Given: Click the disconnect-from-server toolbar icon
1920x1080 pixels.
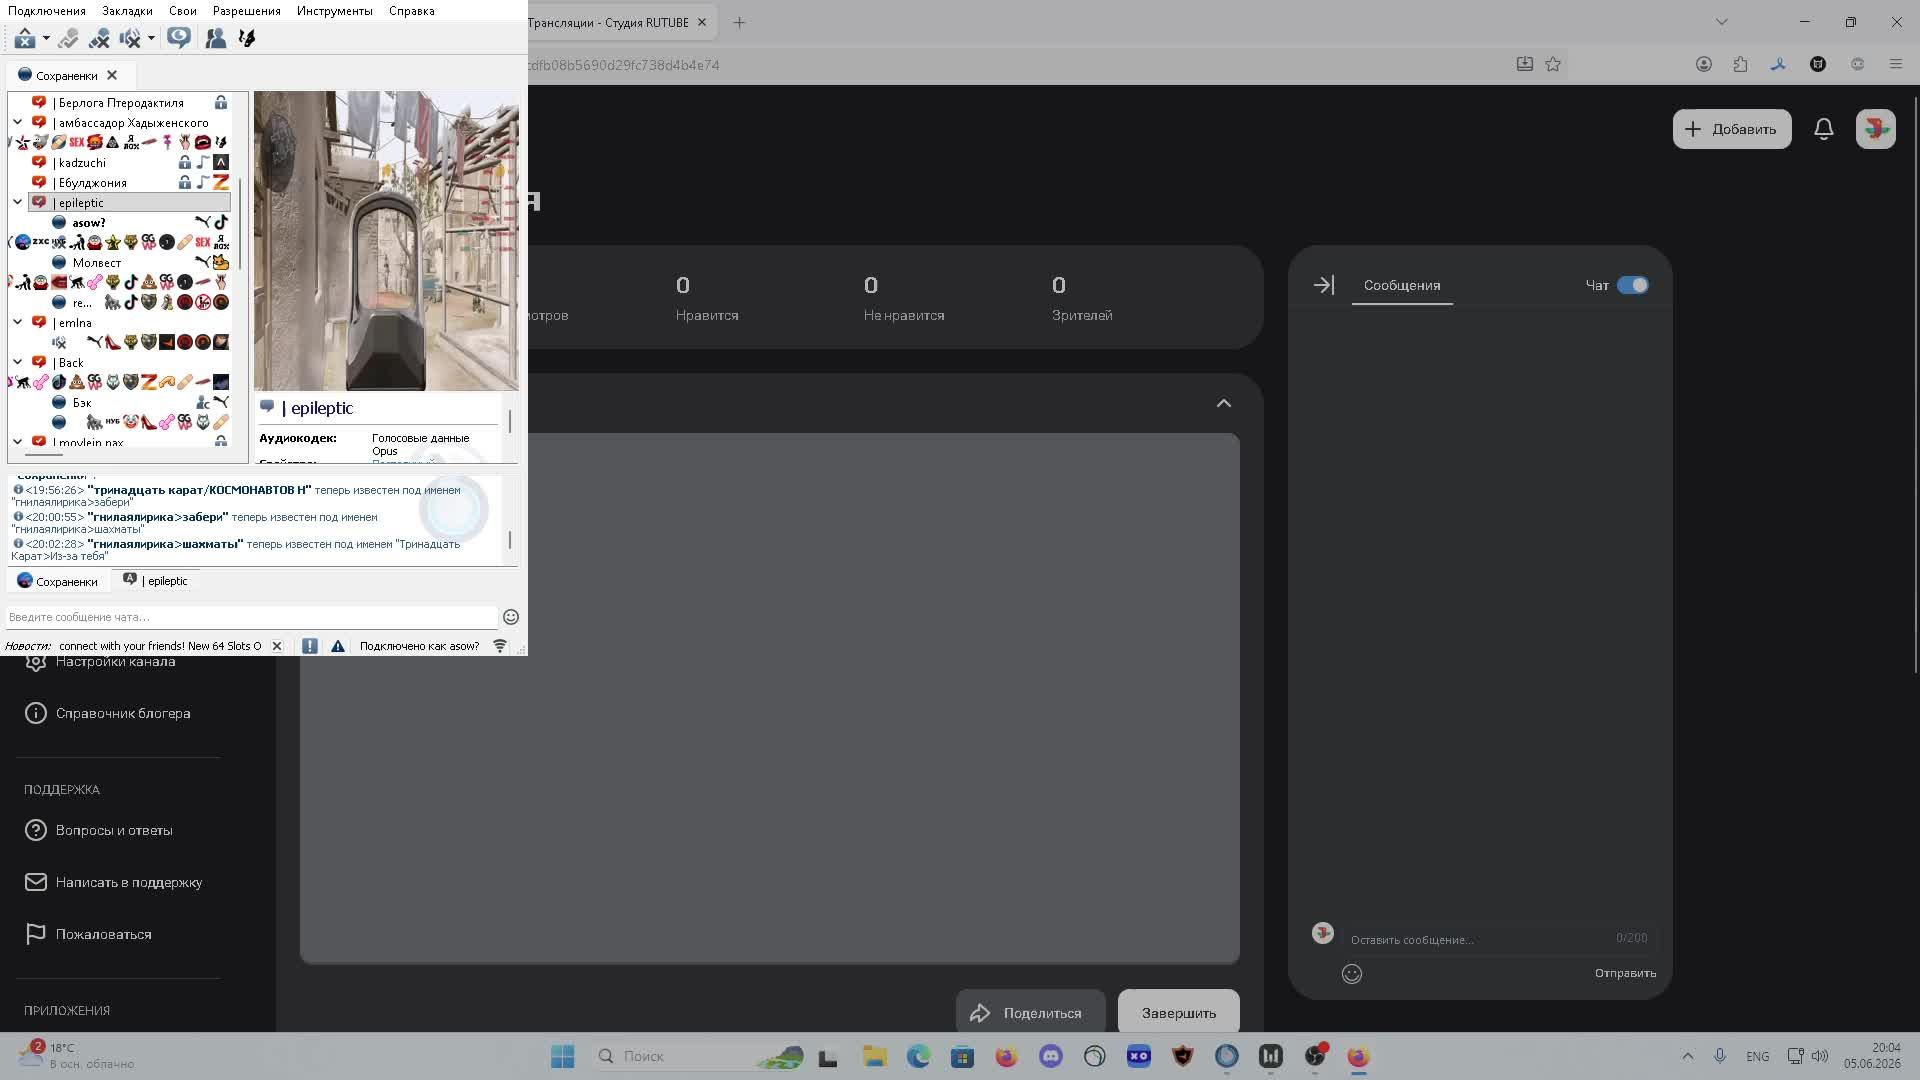Looking at the screenshot, I should pyautogui.click(x=25, y=38).
